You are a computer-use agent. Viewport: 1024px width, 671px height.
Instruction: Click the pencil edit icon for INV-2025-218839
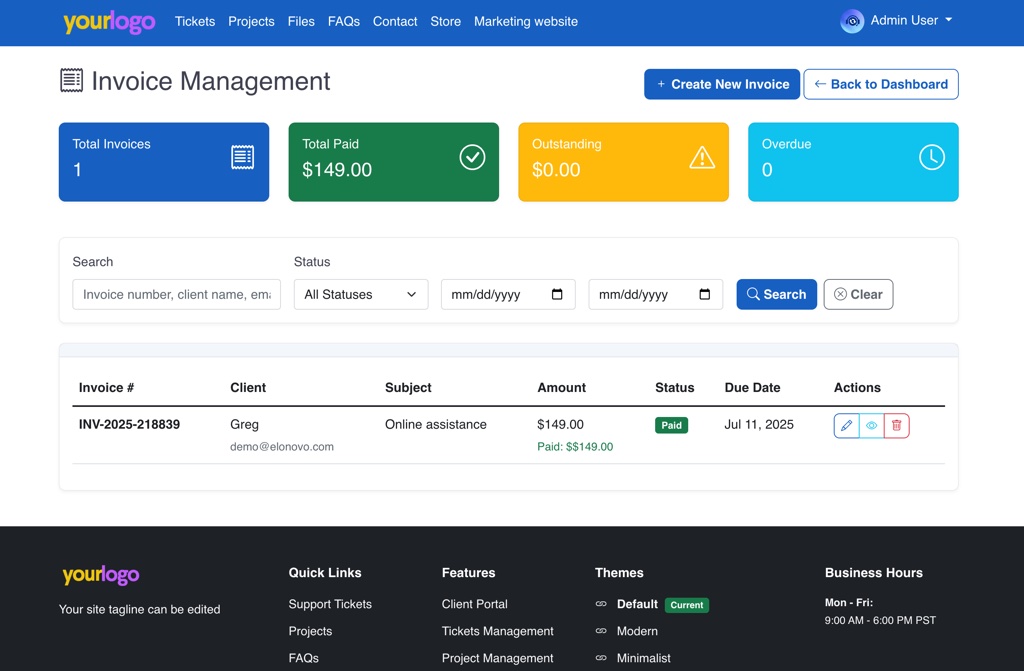coord(846,426)
